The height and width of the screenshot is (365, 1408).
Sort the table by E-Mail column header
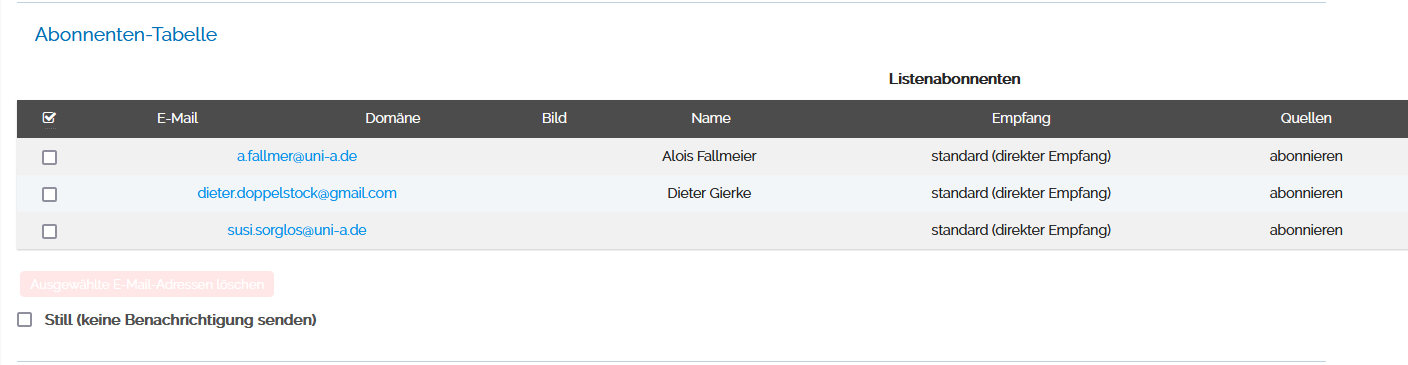pyautogui.click(x=178, y=118)
